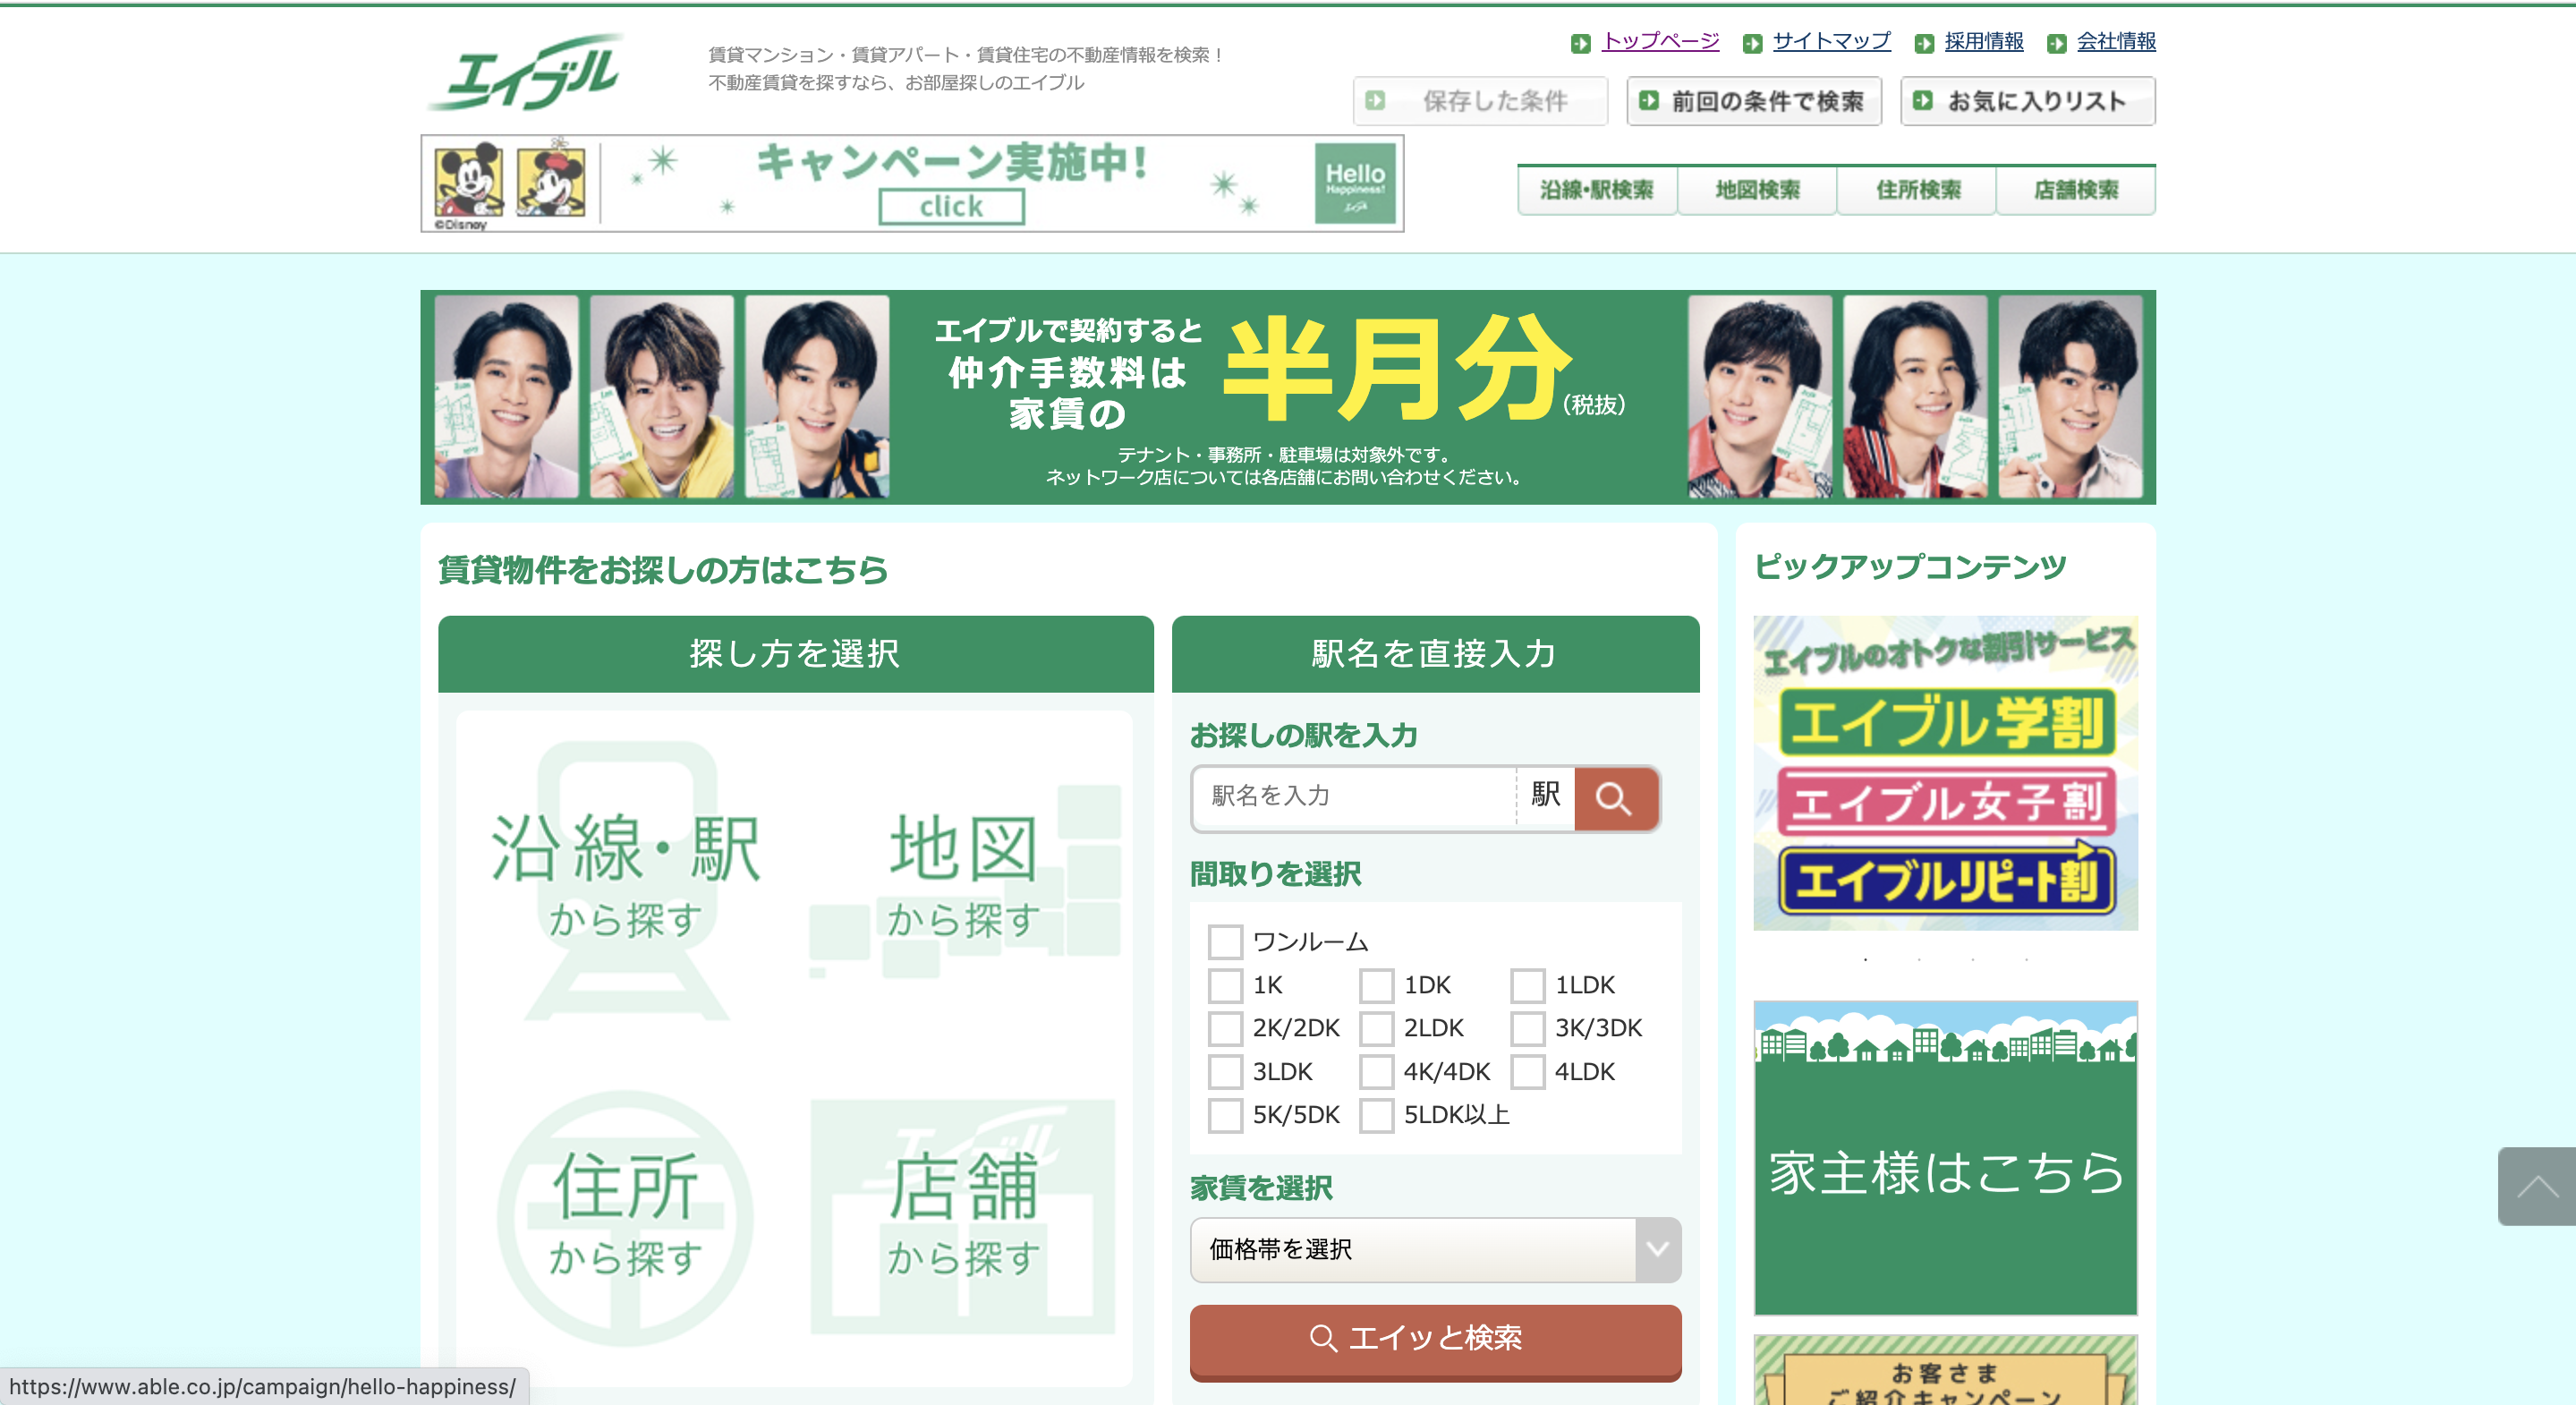This screenshot has height=1405, width=2576.
Task: Open the エイブル女子割 discount banner
Action: click(1946, 802)
